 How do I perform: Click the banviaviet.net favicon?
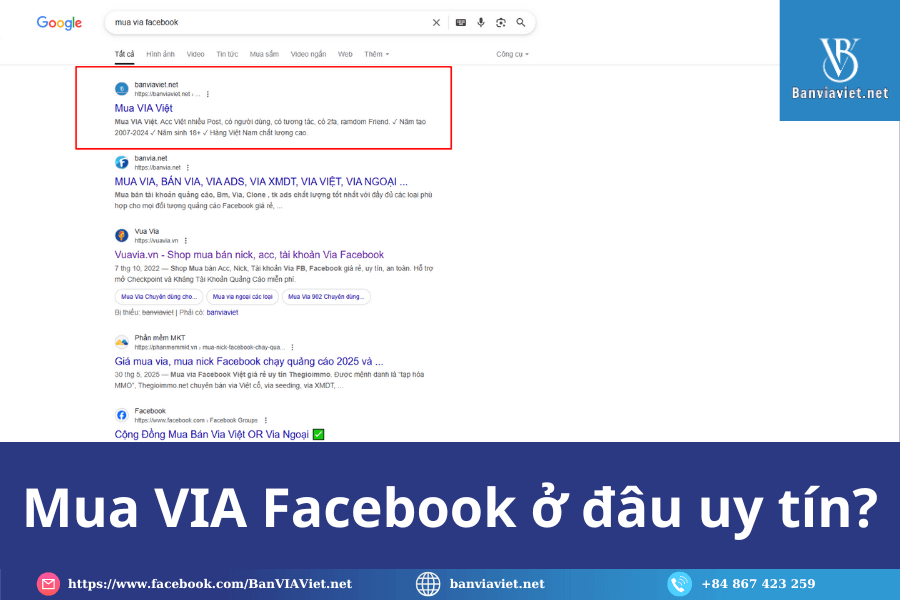[122, 89]
